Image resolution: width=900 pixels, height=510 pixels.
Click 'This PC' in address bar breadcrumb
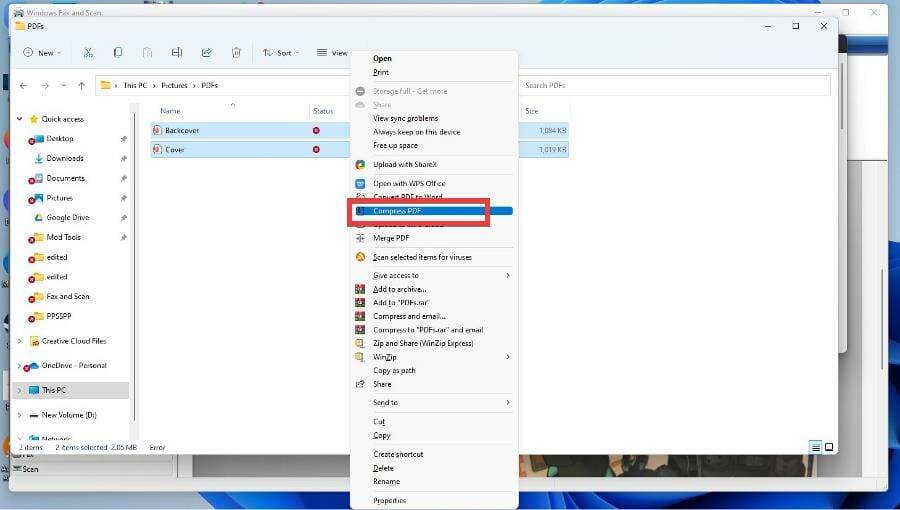tap(135, 85)
